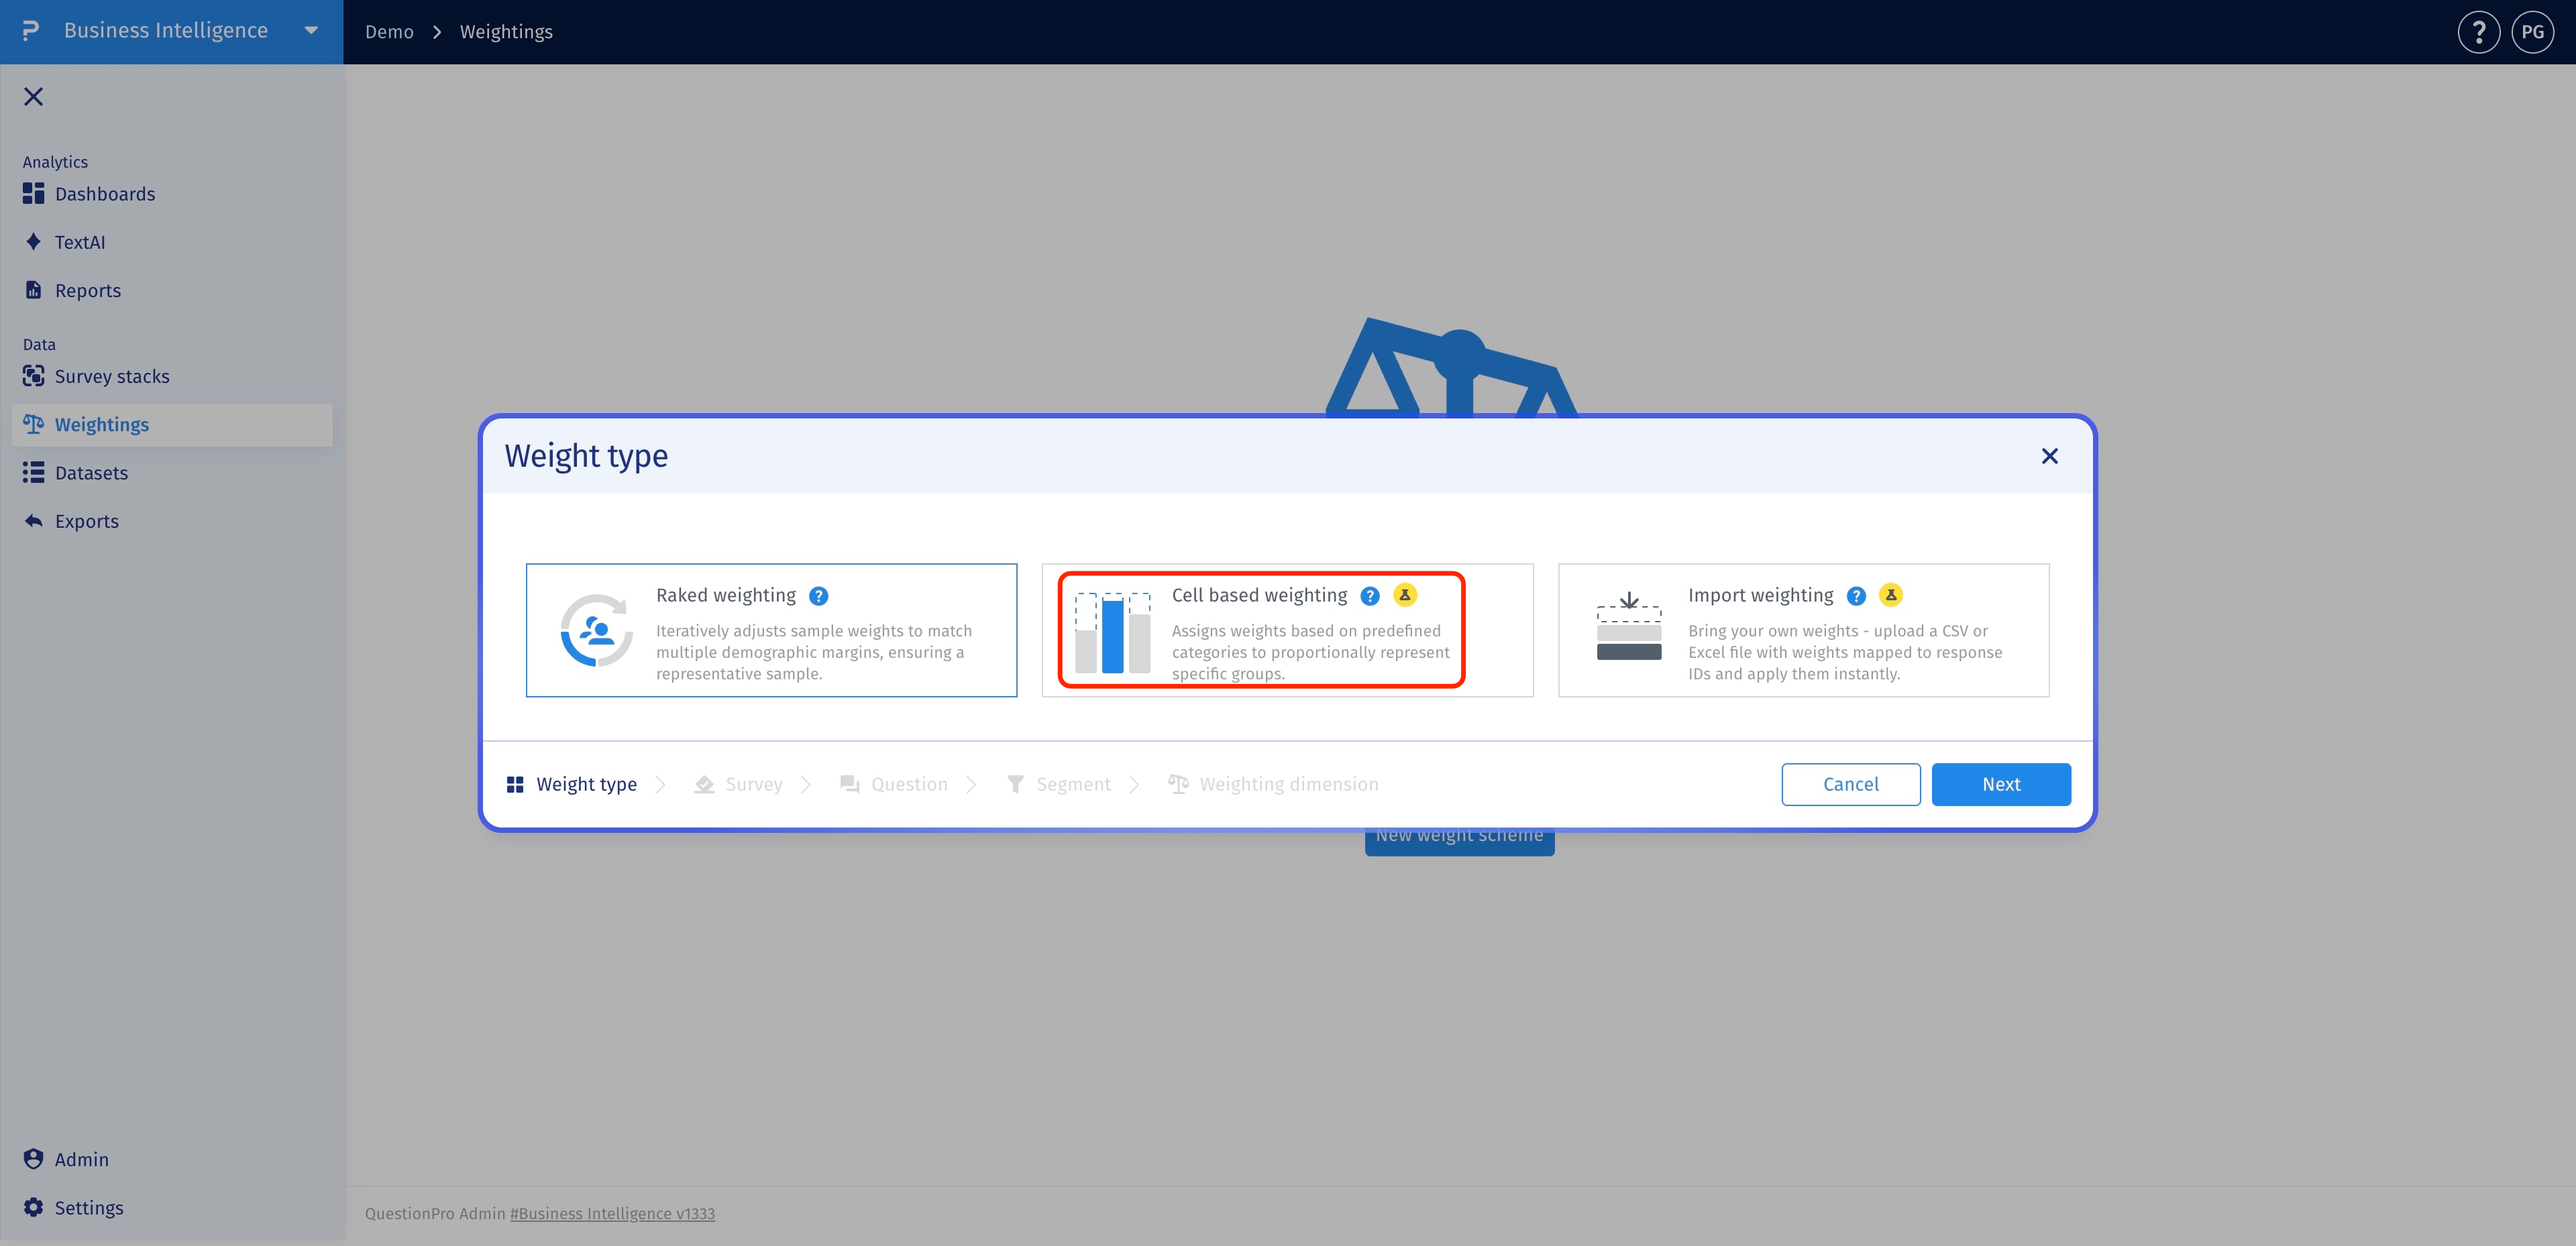Screen dimensions: 2576x1246
Task: Select the Raked weighting card
Action: click(771, 630)
